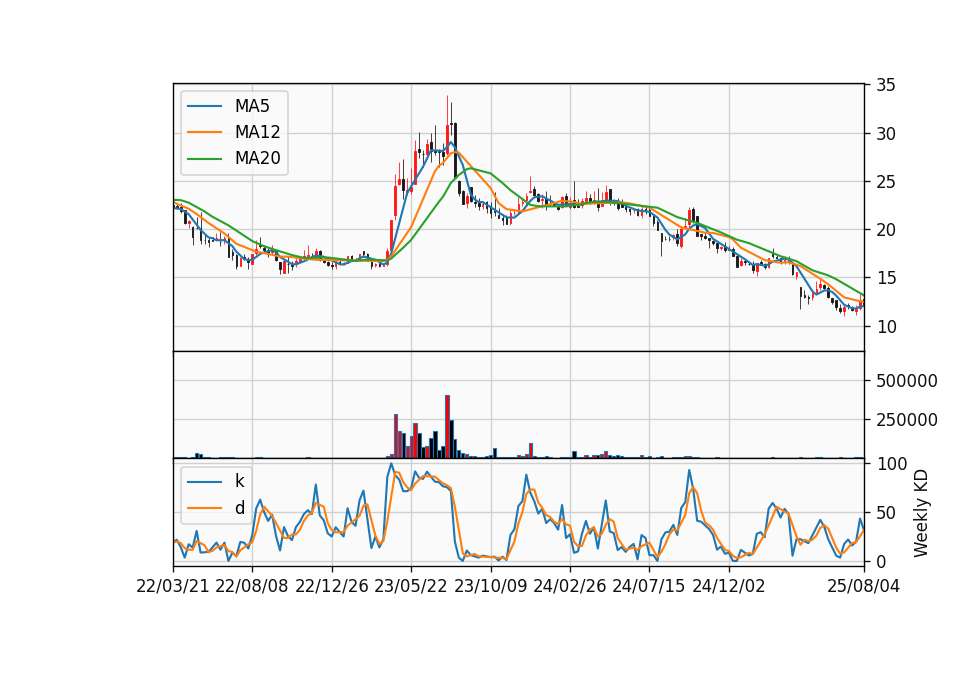The height and width of the screenshot is (690, 960).
Task: Click the k legend label in KD panel
Action: (239, 481)
